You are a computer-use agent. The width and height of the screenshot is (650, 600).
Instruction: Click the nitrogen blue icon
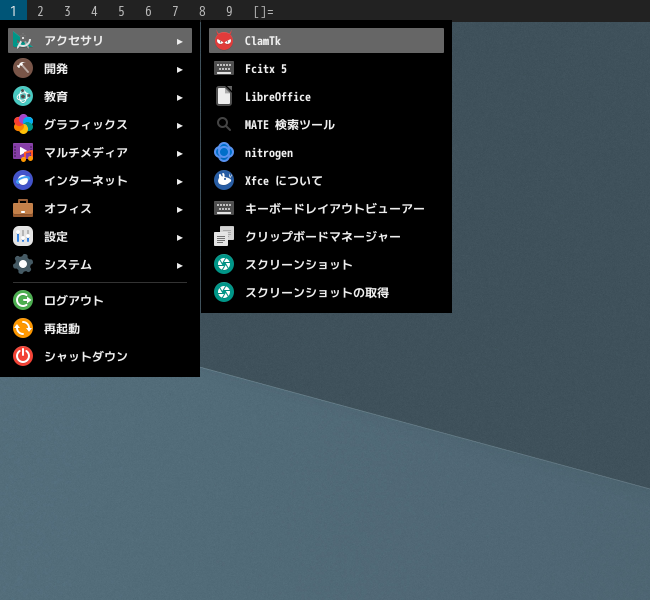tap(224, 152)
